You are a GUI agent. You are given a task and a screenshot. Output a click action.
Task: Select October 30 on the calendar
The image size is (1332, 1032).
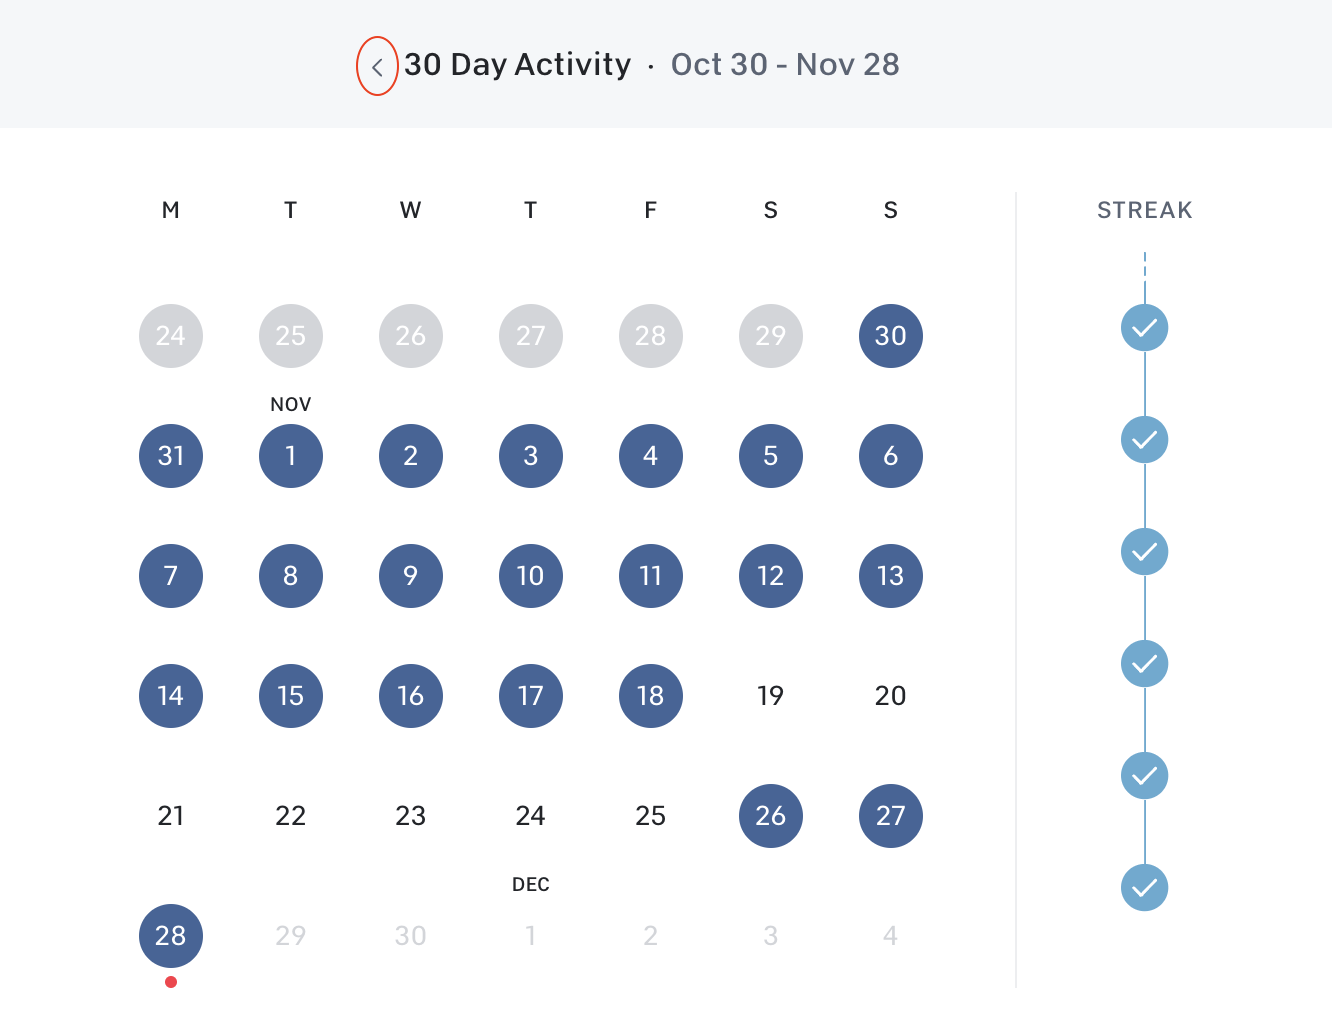(890, 336)
